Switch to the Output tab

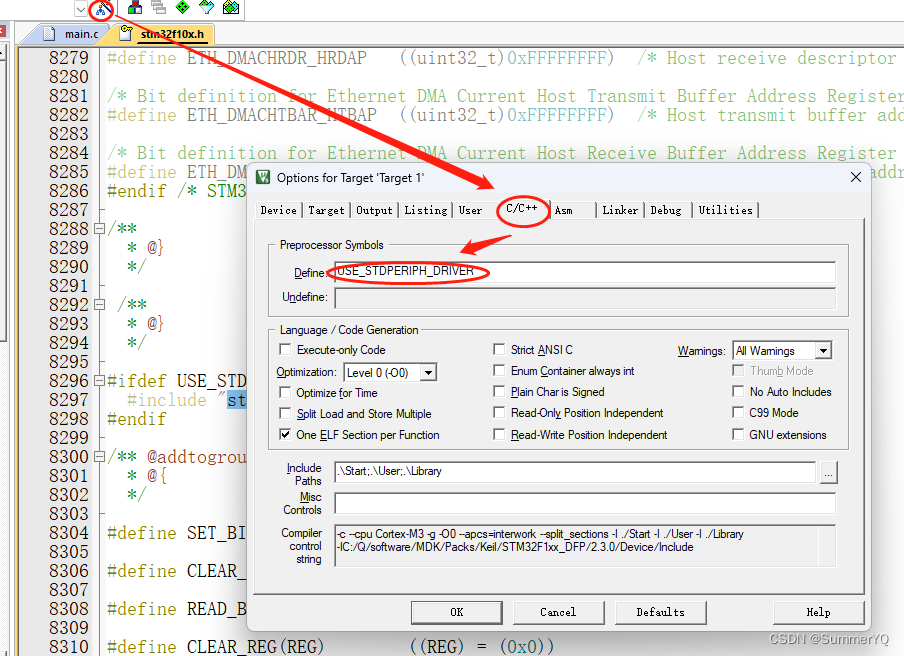pos(374,210)
